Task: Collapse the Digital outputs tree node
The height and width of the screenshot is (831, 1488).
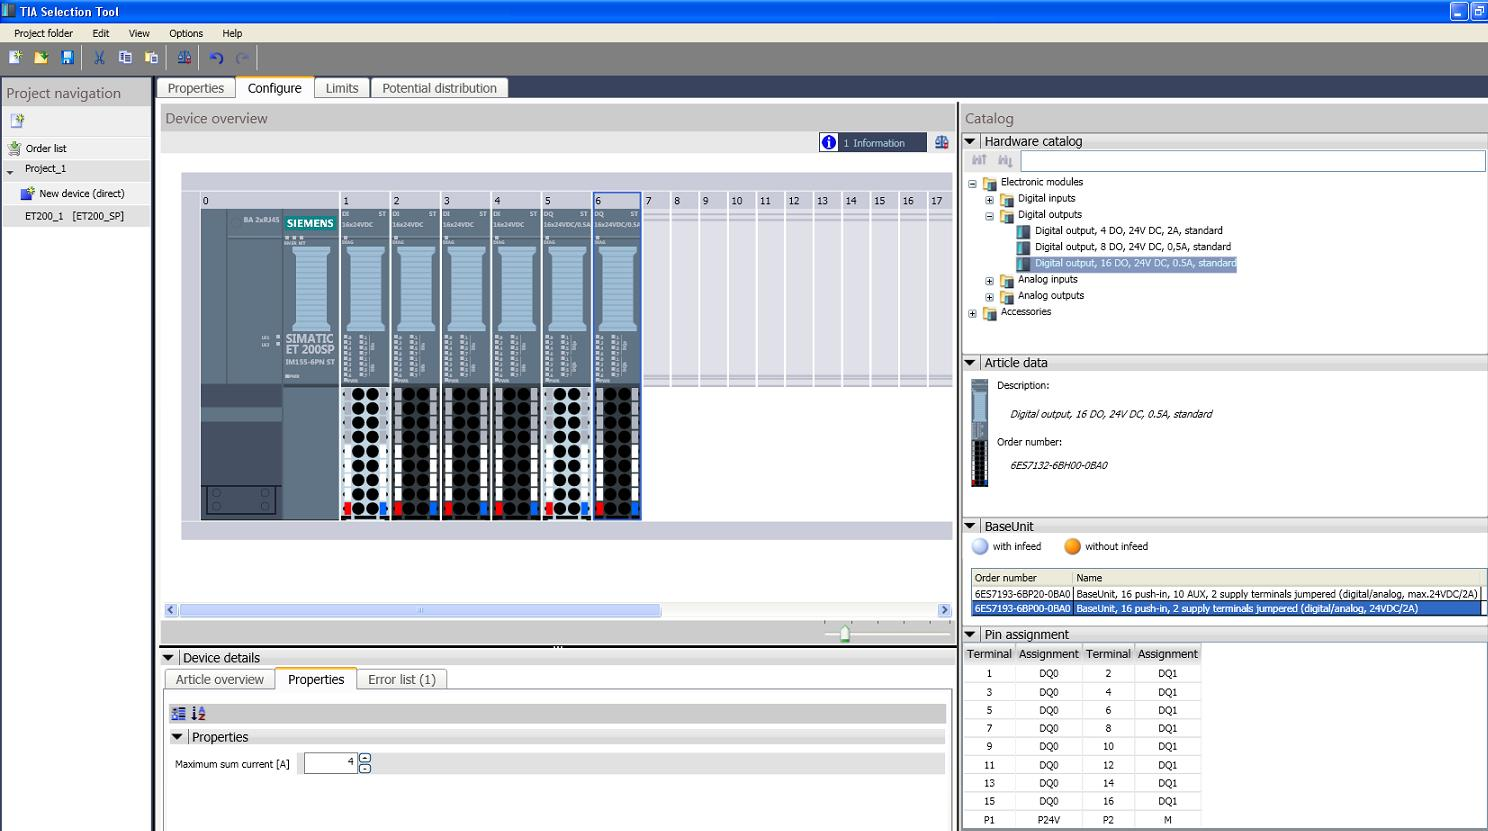Action: (989, 215)
